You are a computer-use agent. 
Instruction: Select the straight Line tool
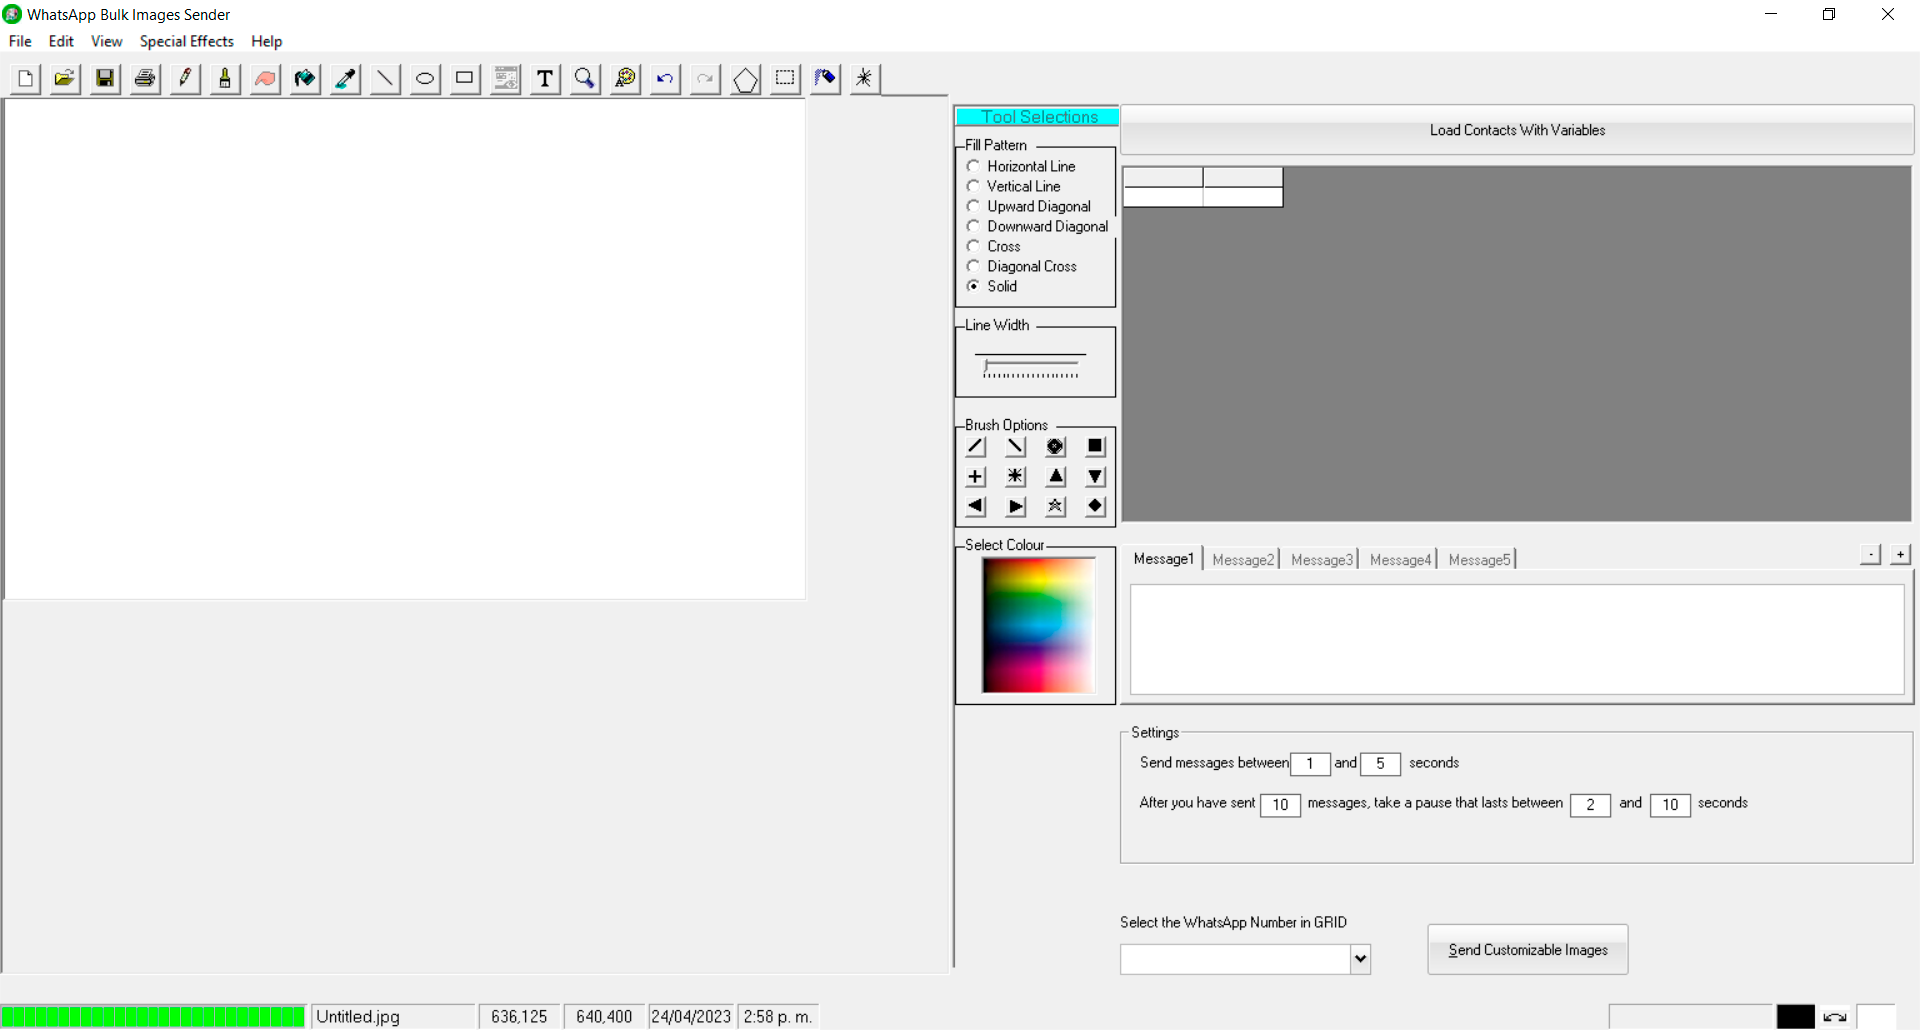tap(385, 79)
